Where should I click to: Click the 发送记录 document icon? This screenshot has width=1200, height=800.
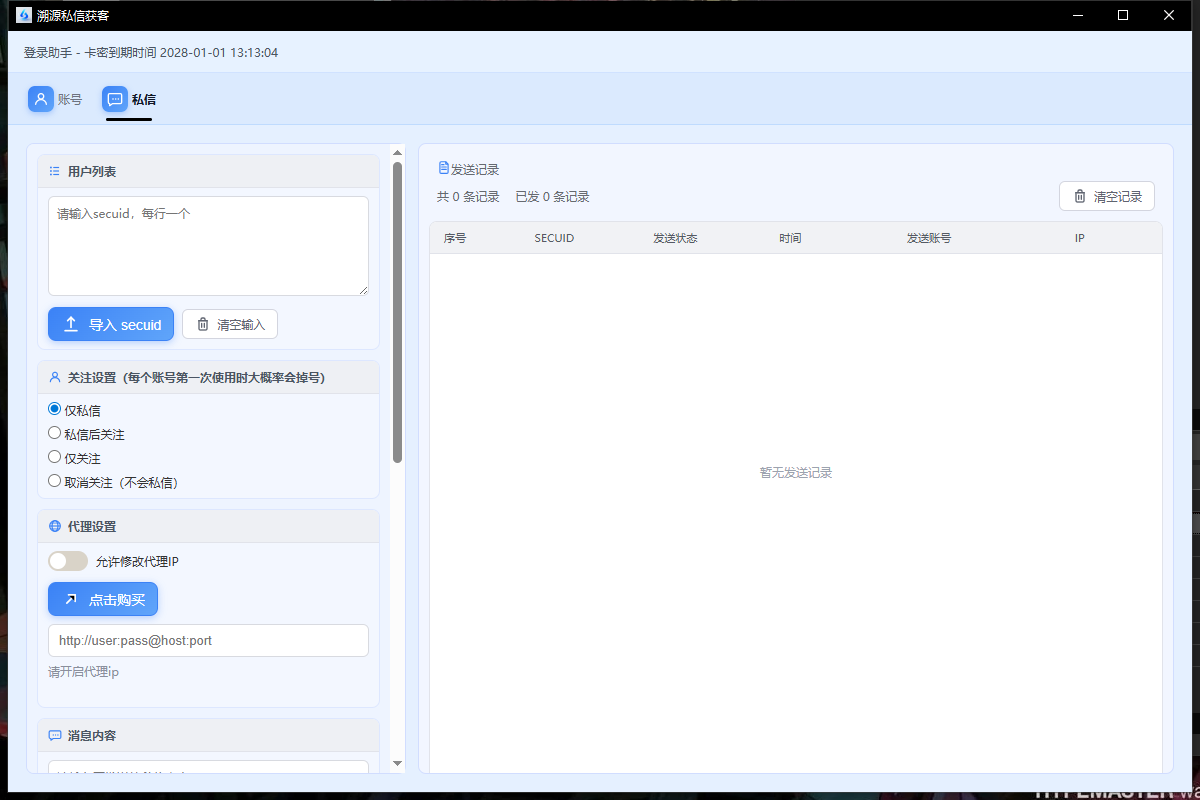tap(444, 169)
